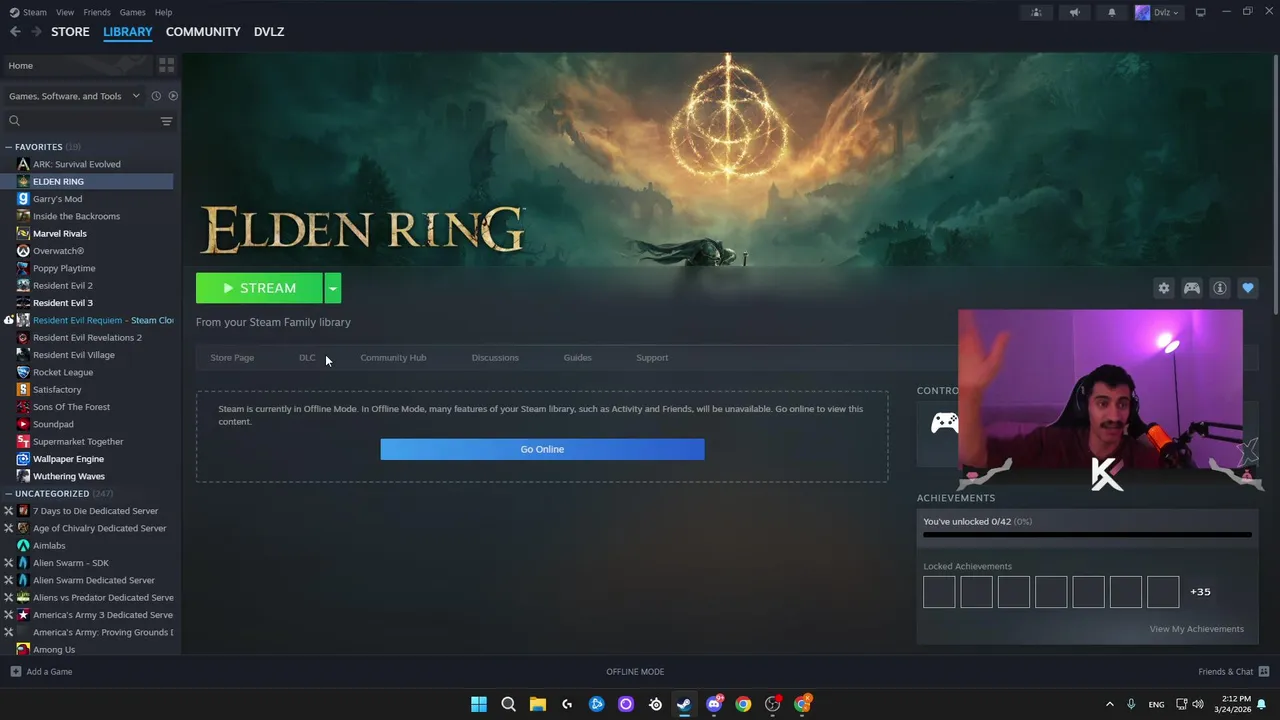Open the Games menu
Viewport: 1280px width, 720px height.
tap(132, 12)
